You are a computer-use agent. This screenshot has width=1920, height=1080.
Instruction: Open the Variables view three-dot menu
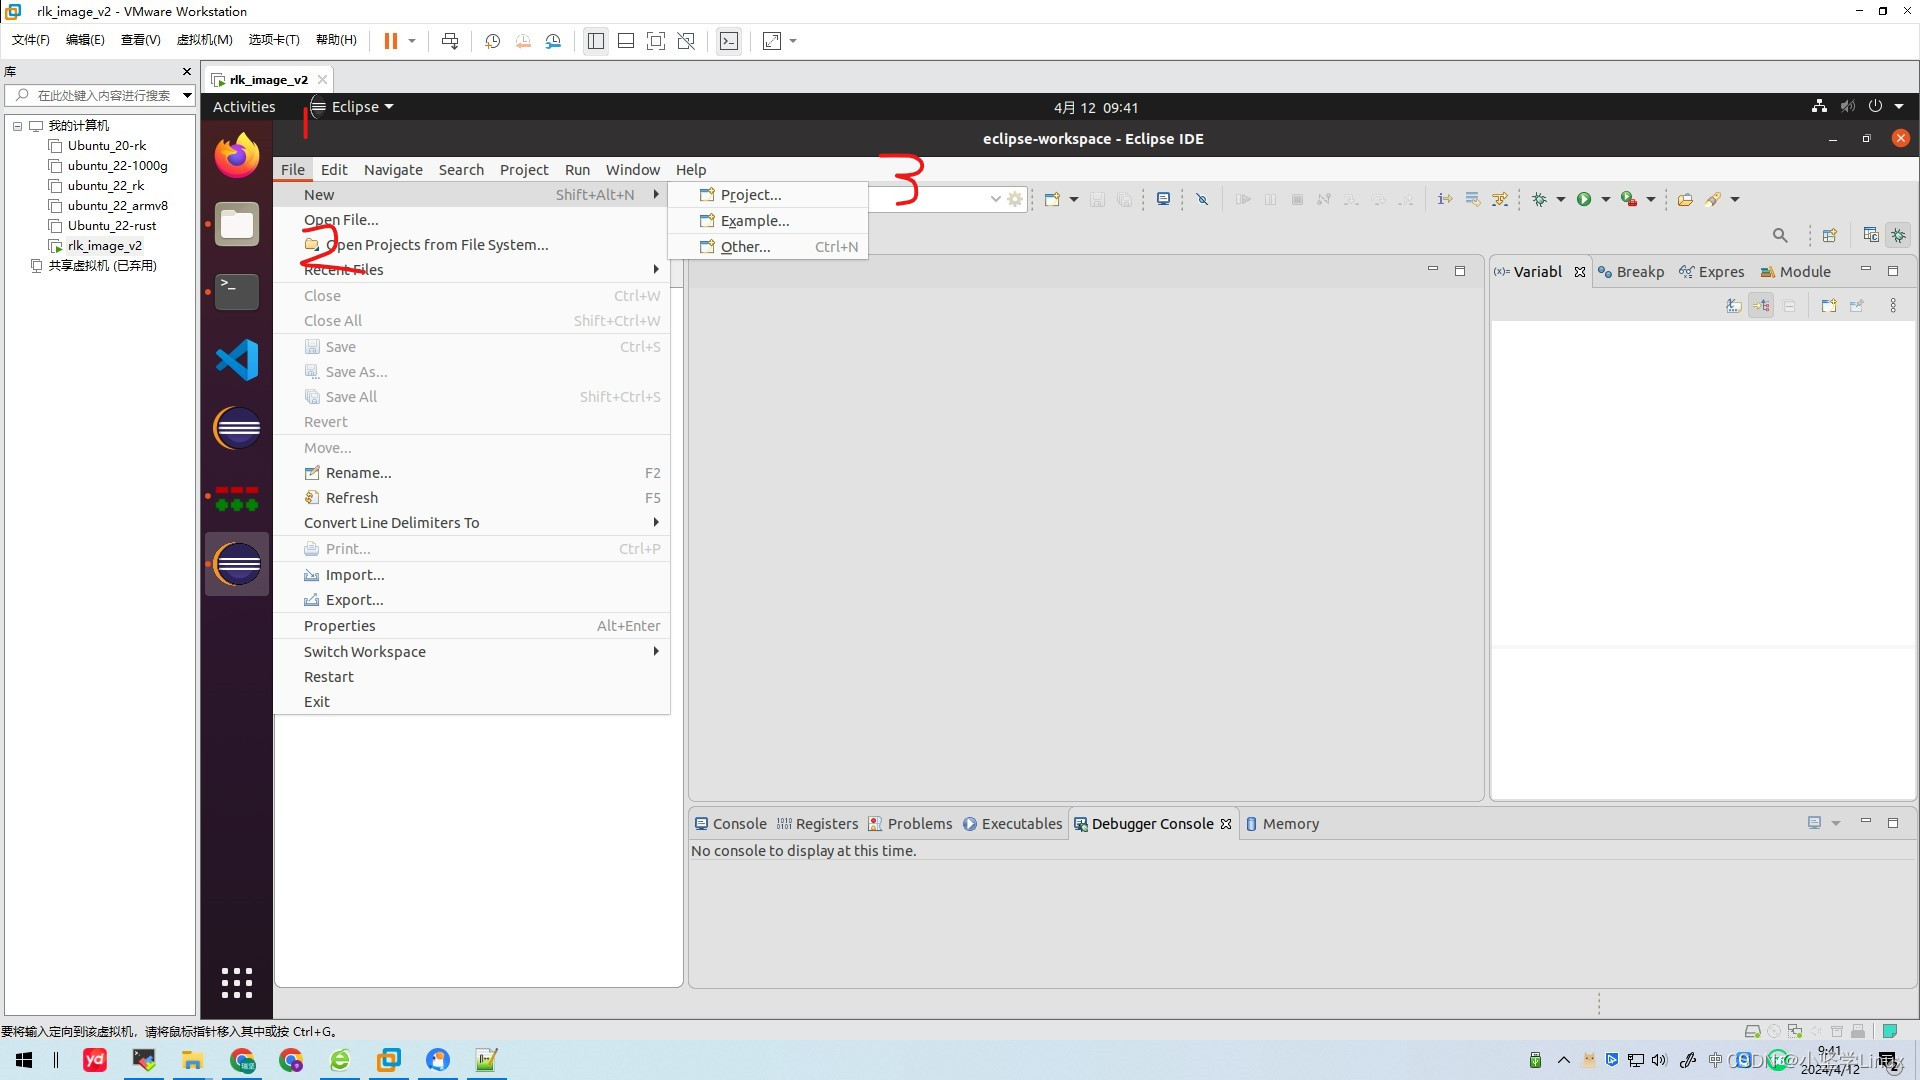[1893, 306]
